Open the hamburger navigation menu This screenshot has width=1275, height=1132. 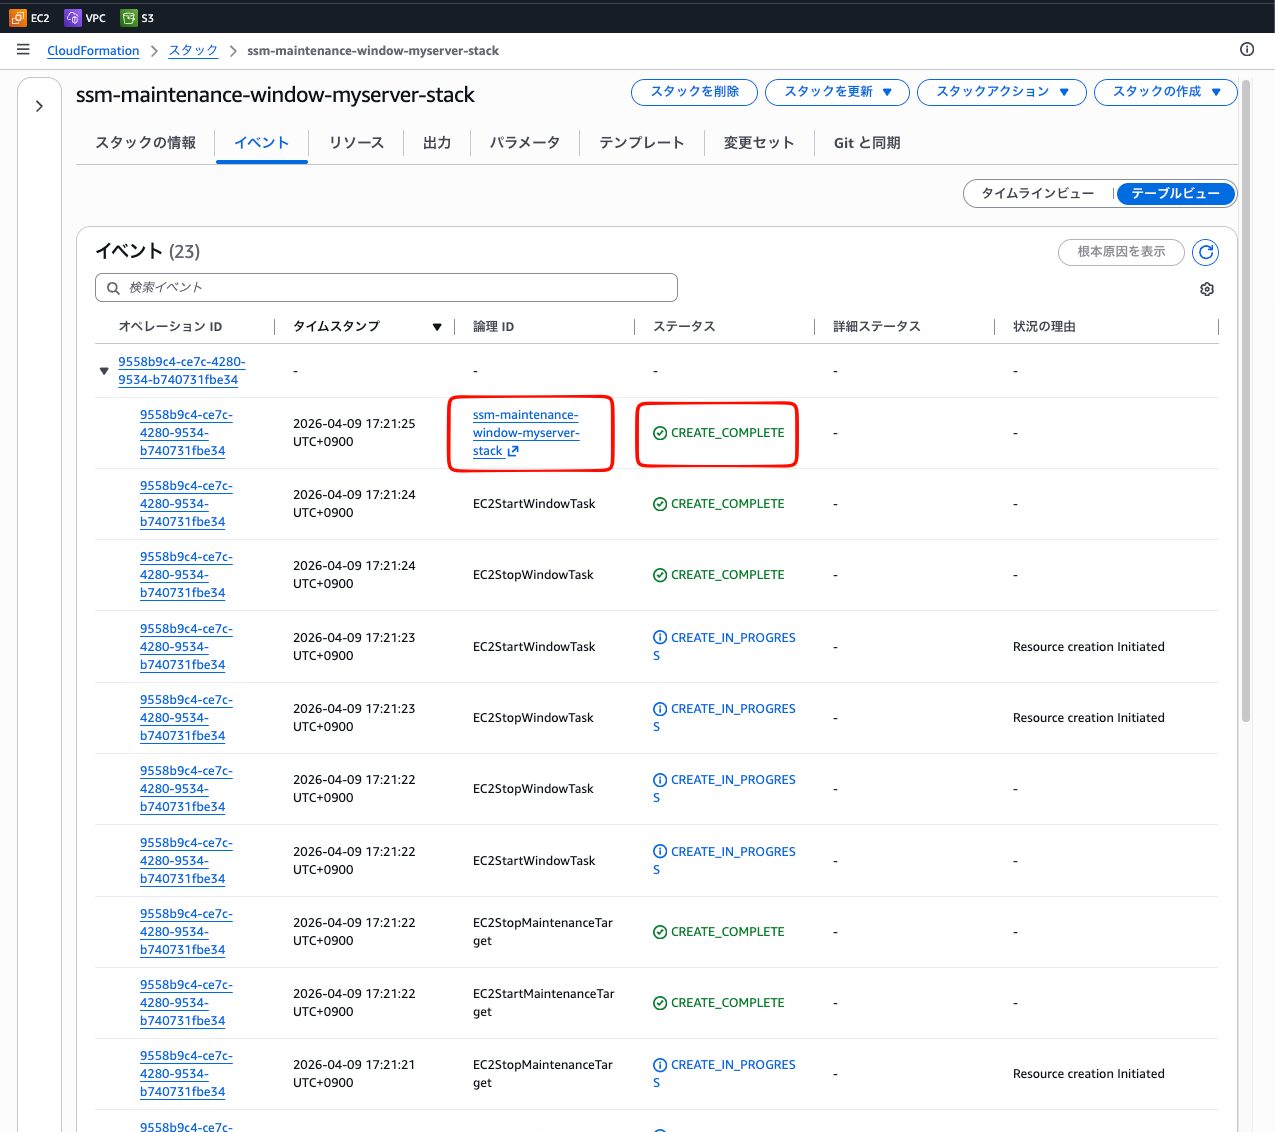23,50
